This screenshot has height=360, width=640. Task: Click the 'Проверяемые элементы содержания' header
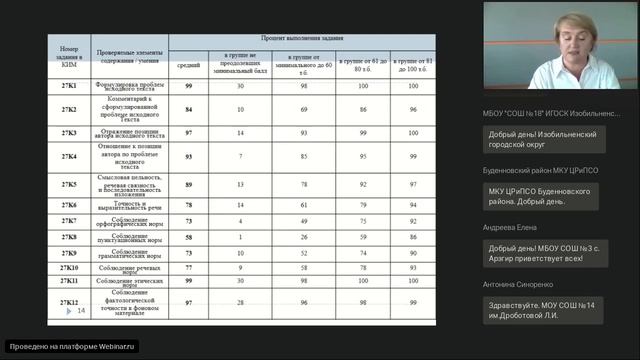129,56
